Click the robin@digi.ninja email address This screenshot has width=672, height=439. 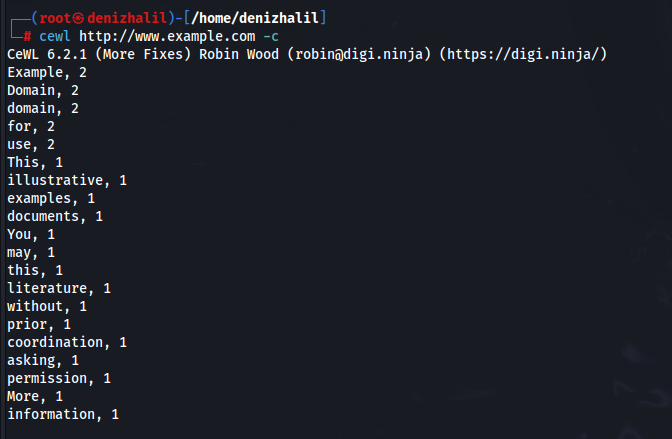359,54
